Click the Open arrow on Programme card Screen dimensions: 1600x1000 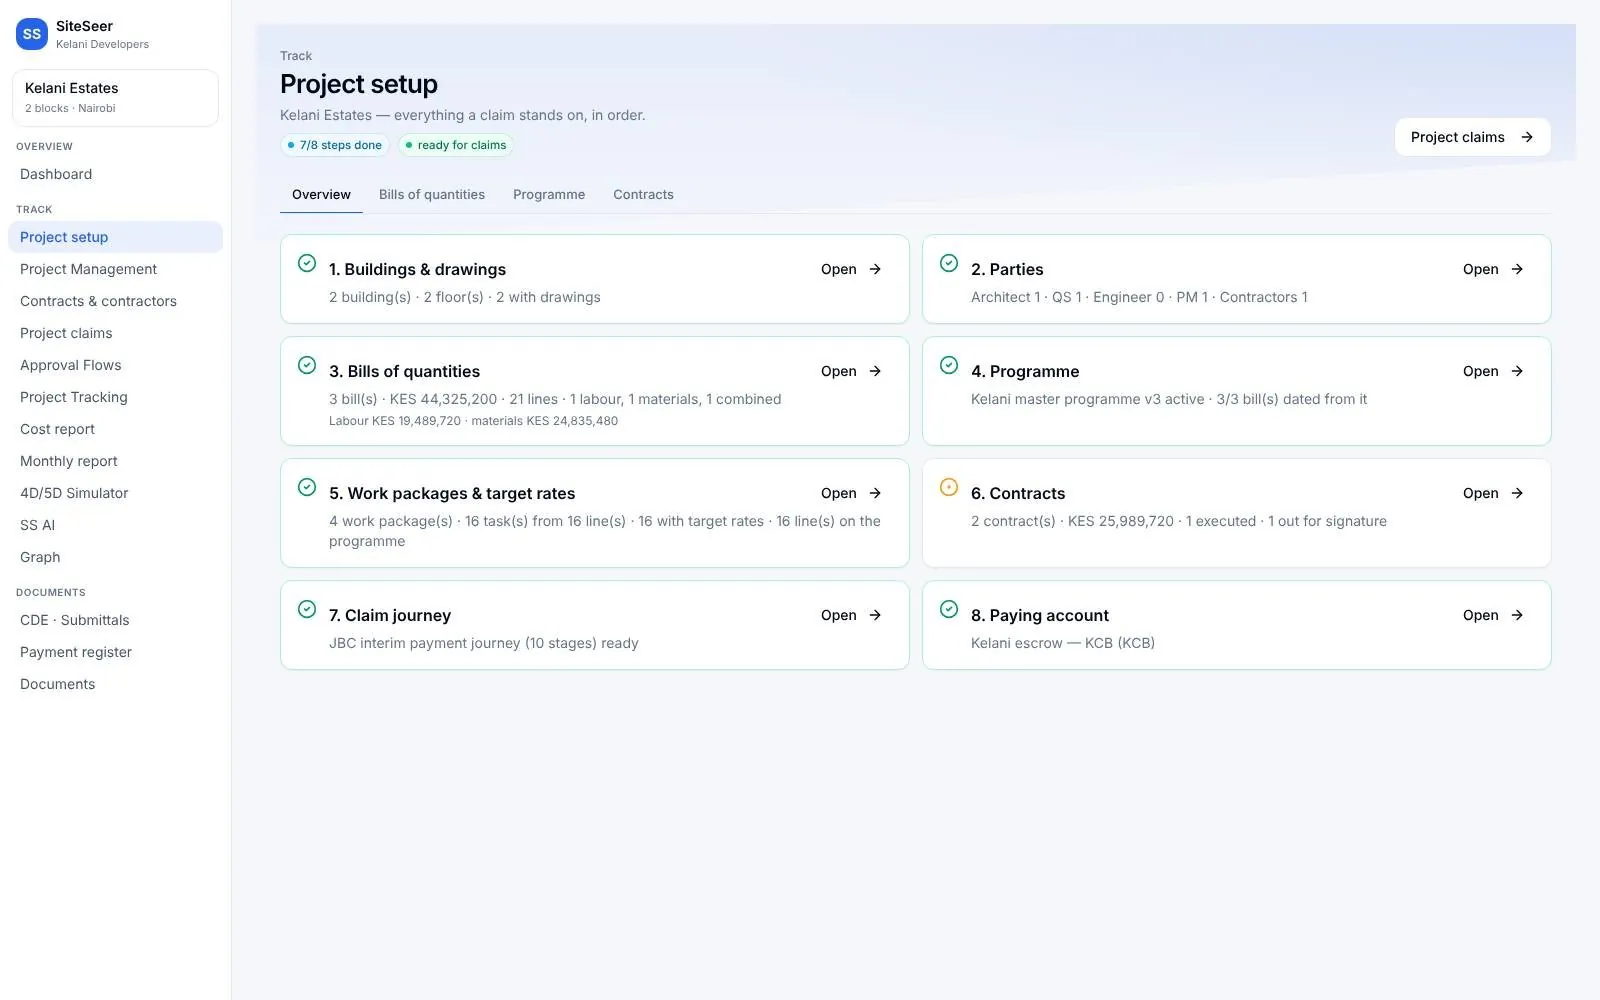click(x=1517, y=371)
